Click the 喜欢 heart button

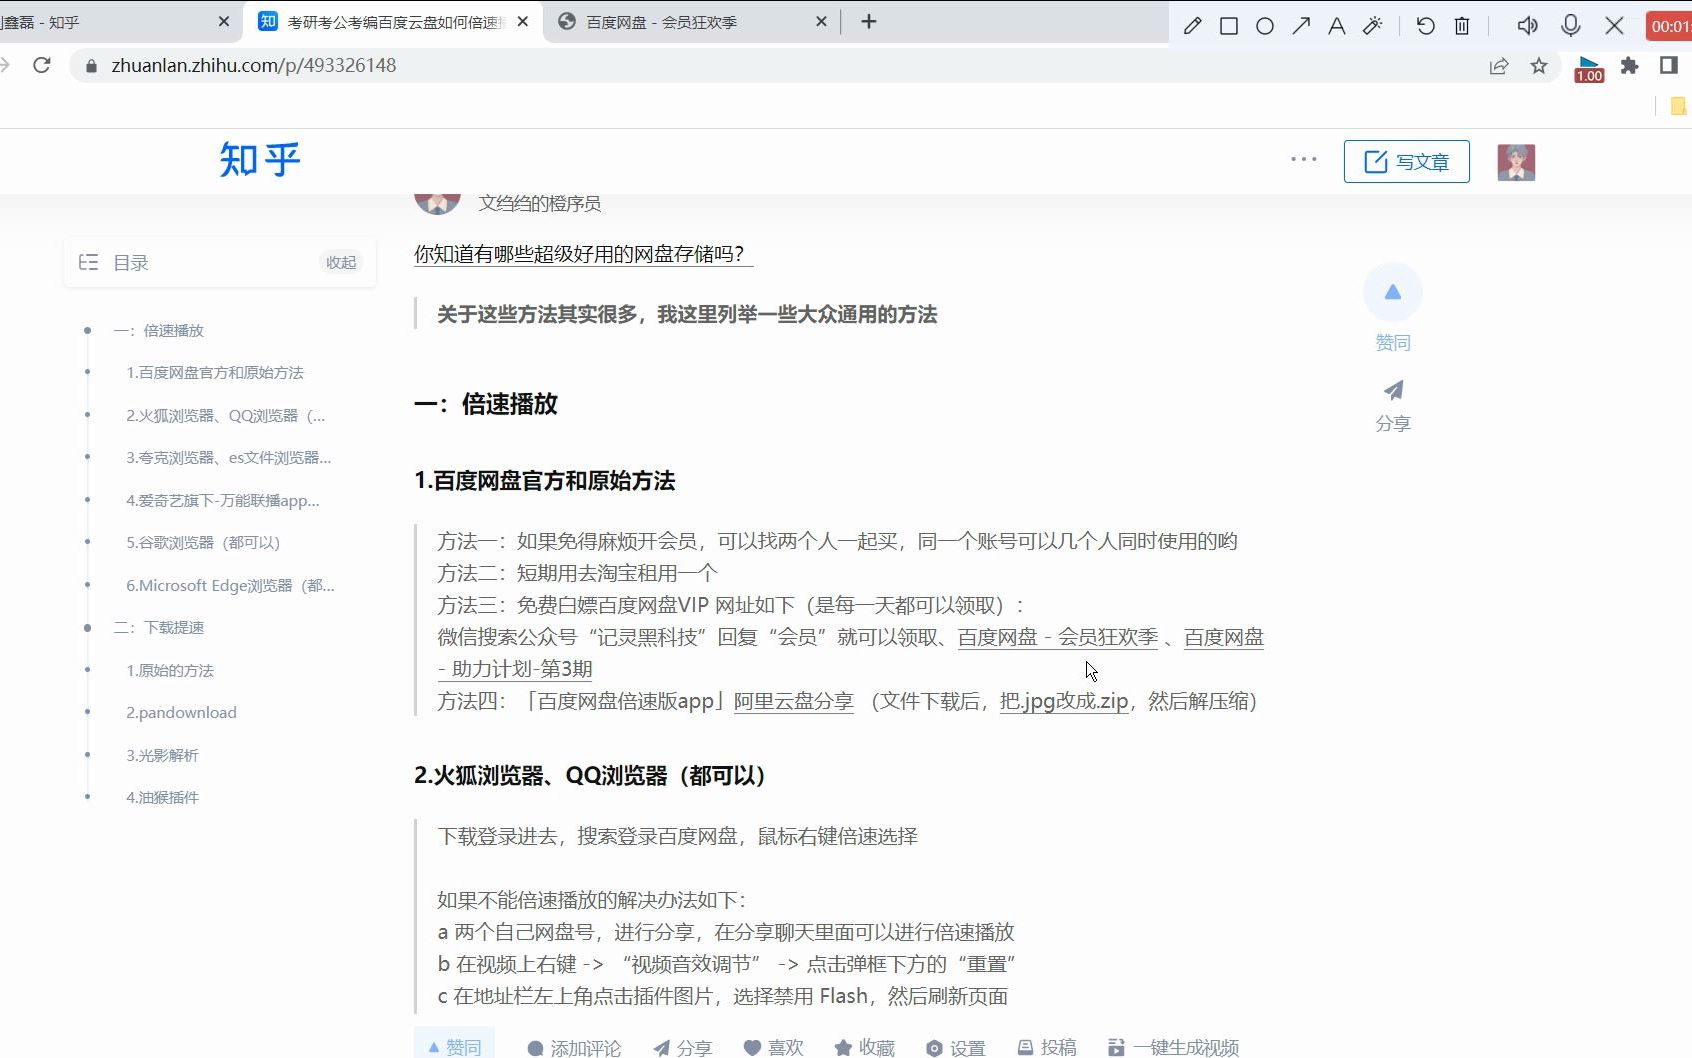coord(773,1047)
